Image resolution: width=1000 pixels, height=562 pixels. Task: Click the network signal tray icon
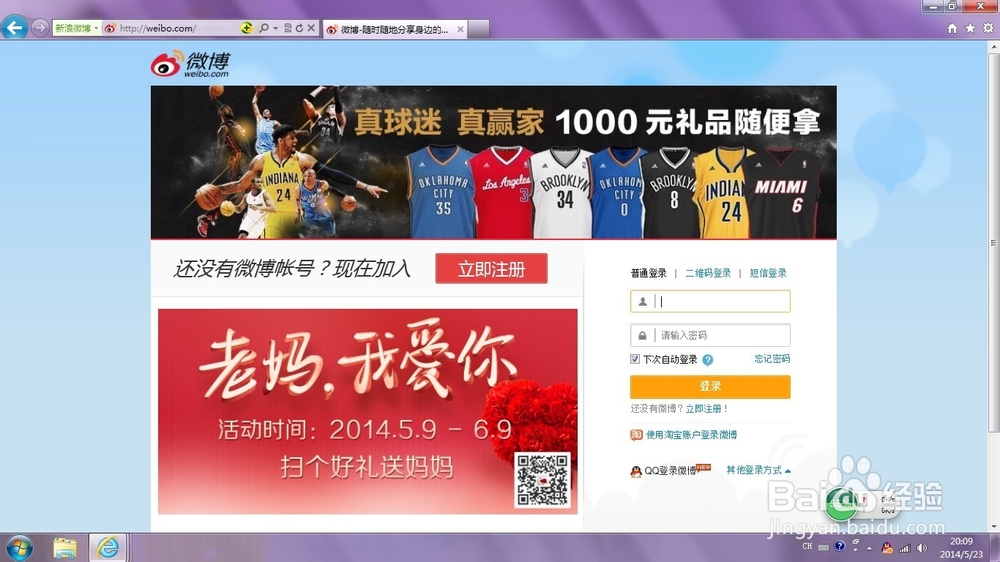point(904,548)
